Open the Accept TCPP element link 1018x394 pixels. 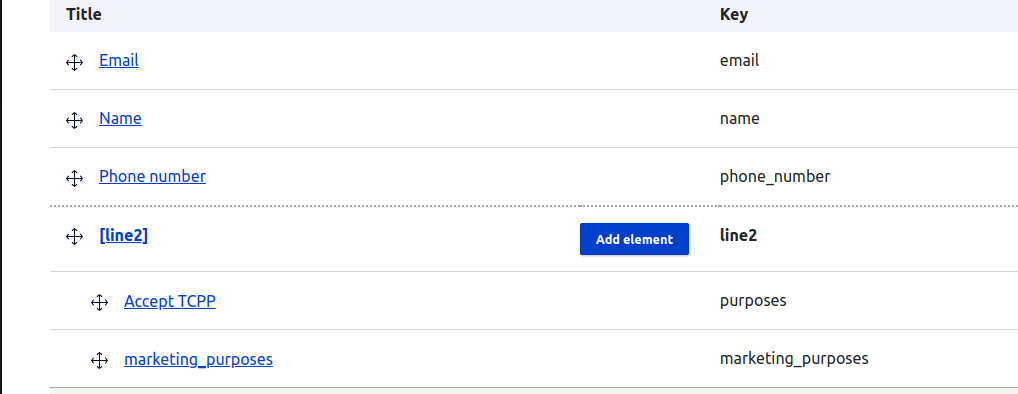pos(170,301)
